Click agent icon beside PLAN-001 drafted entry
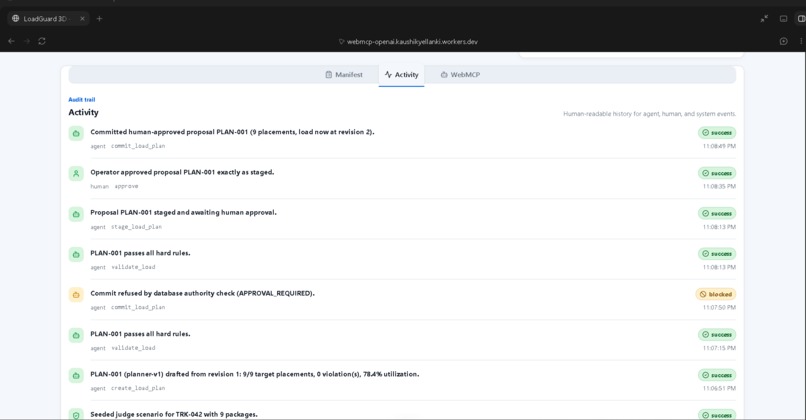 [x=76, y=376]
